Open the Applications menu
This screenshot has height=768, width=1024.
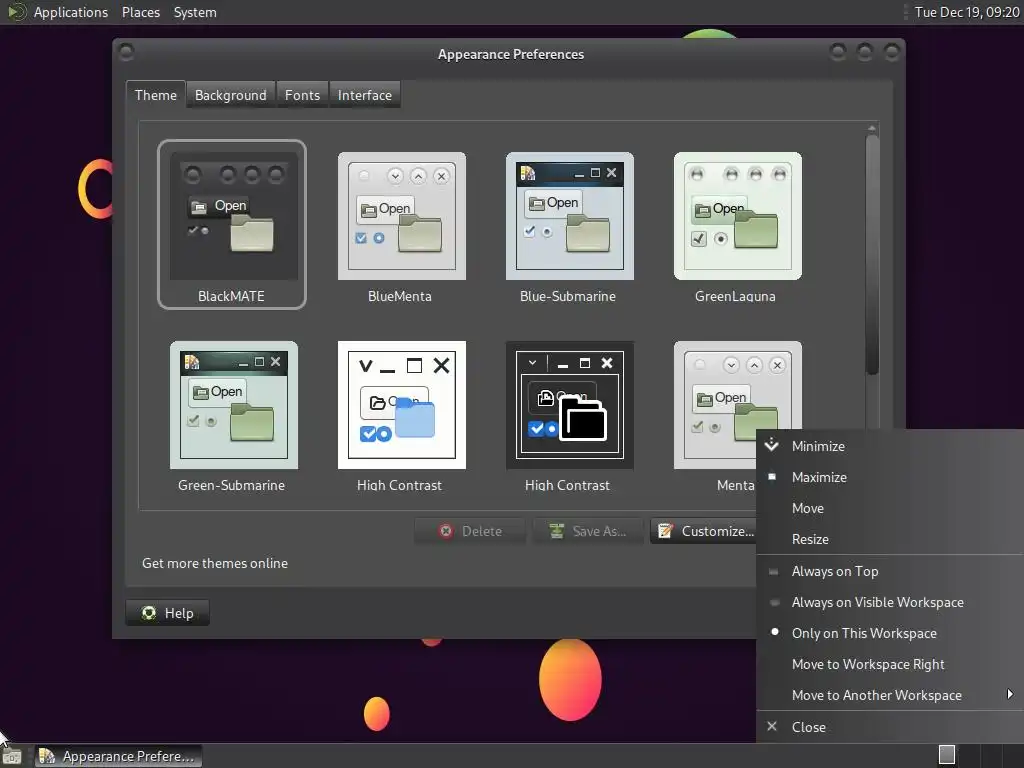click(71, 12)
